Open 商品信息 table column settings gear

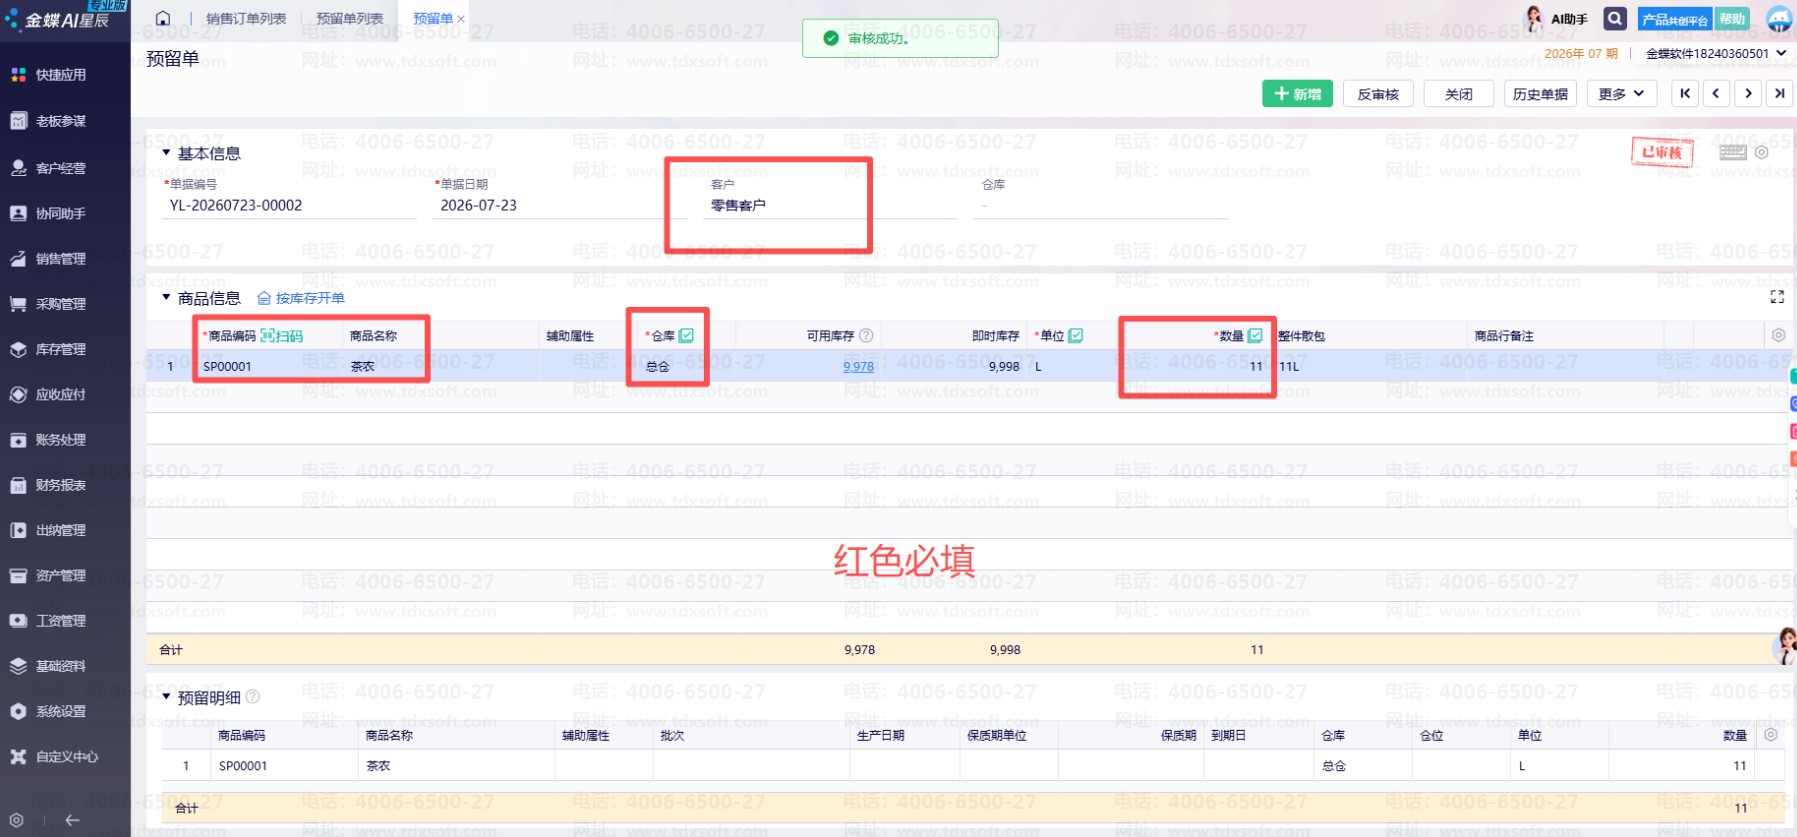point(1778,336)
